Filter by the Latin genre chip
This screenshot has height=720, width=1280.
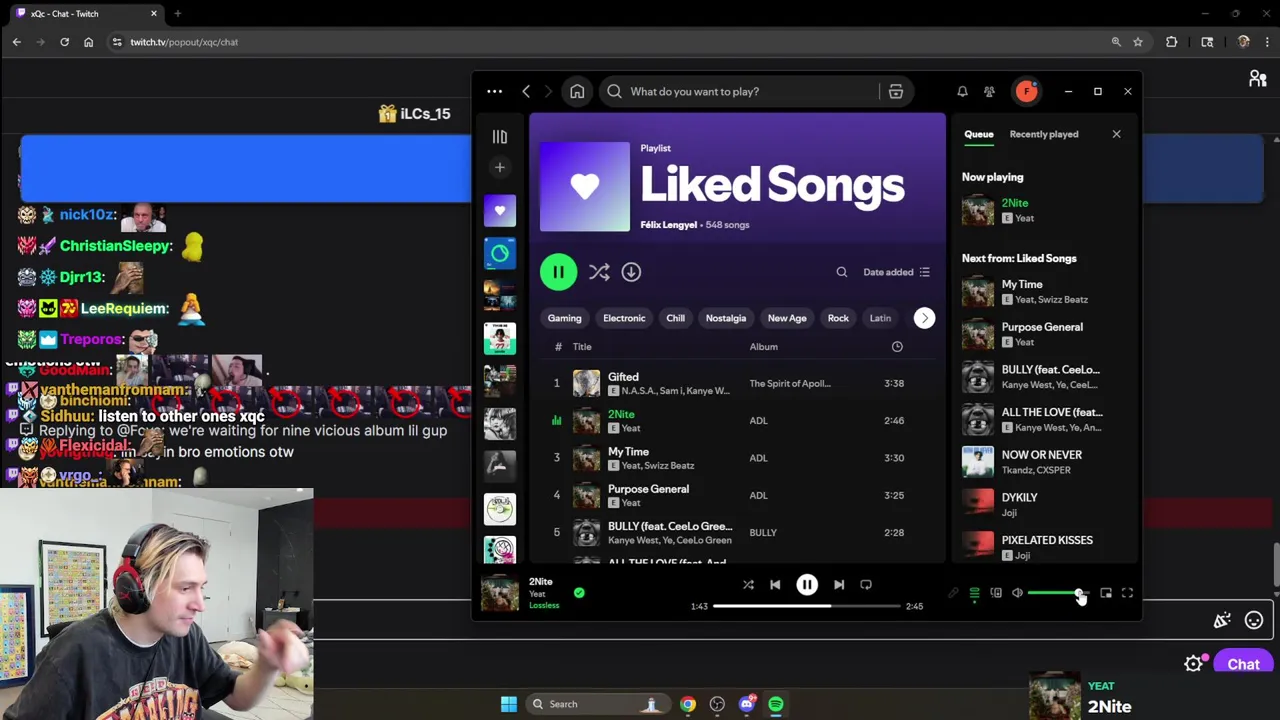(880, 318)
